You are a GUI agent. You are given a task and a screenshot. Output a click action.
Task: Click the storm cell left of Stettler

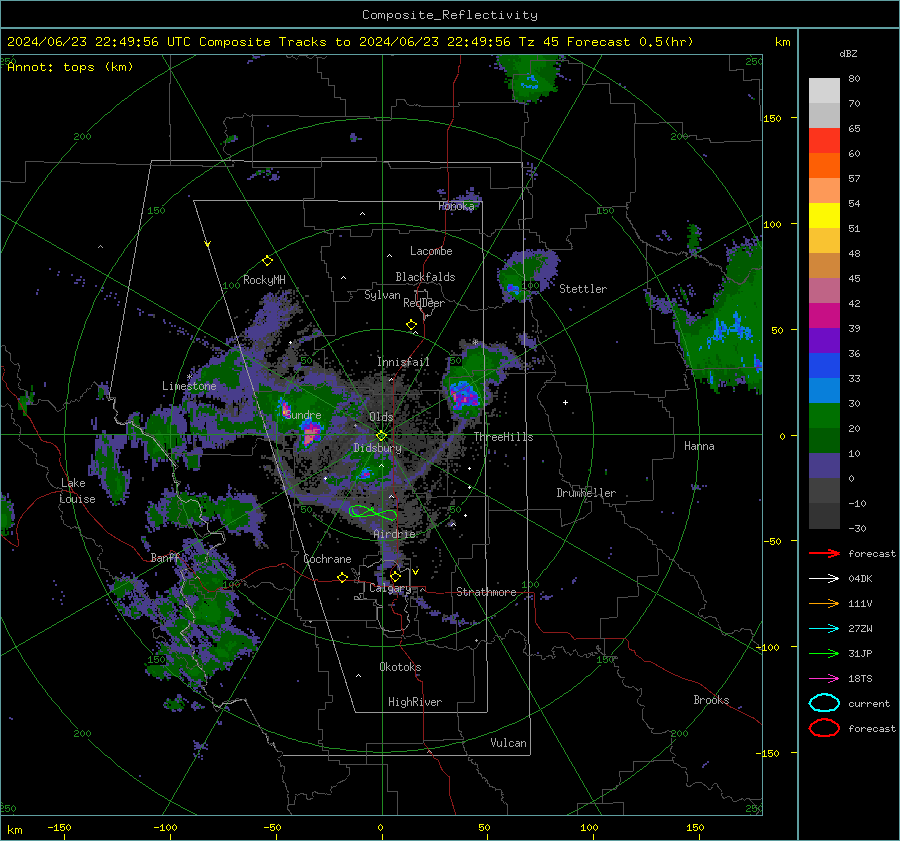coord(526,275)
